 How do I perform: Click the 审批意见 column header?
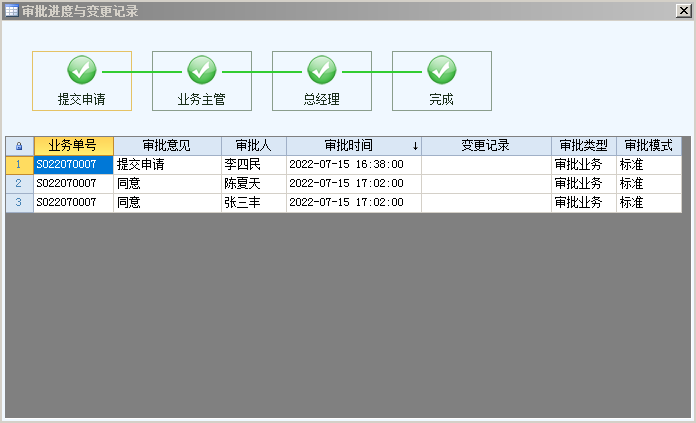(x=167, y=146)
